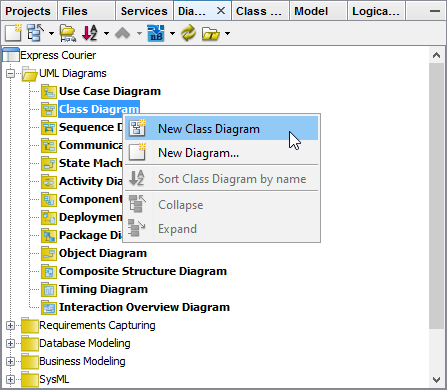The height and width of the screenshot is (390, 447).
Task: Collapse the UML Diagrams folder
Action: (x=10, y=73)
